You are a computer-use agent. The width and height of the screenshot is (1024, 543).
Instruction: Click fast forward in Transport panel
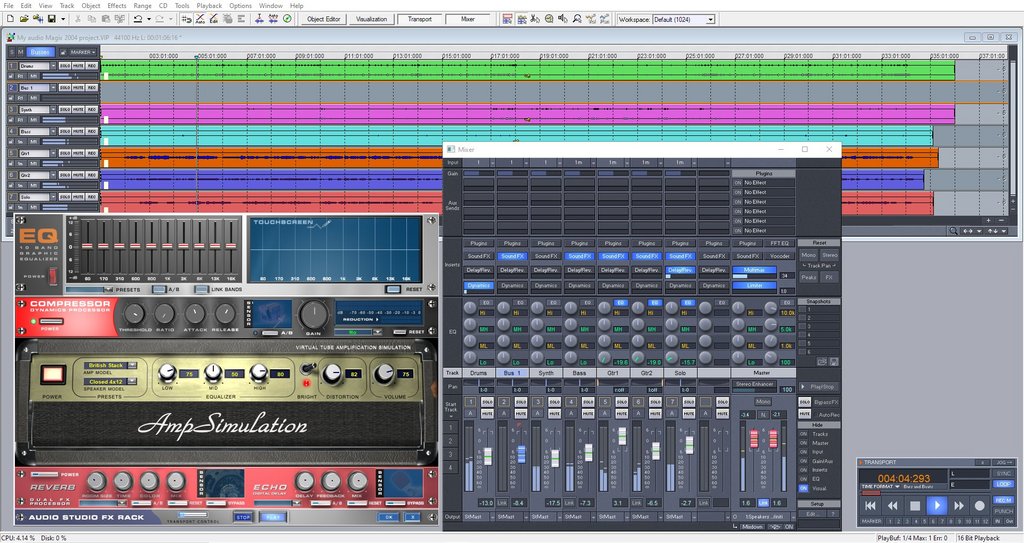pyautogui.click(x=959, y=506)
